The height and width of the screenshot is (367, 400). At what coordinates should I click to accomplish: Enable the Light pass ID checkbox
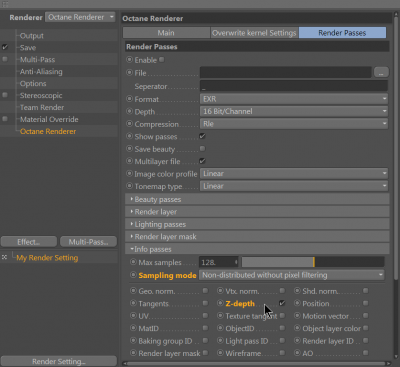click(282, 340)
